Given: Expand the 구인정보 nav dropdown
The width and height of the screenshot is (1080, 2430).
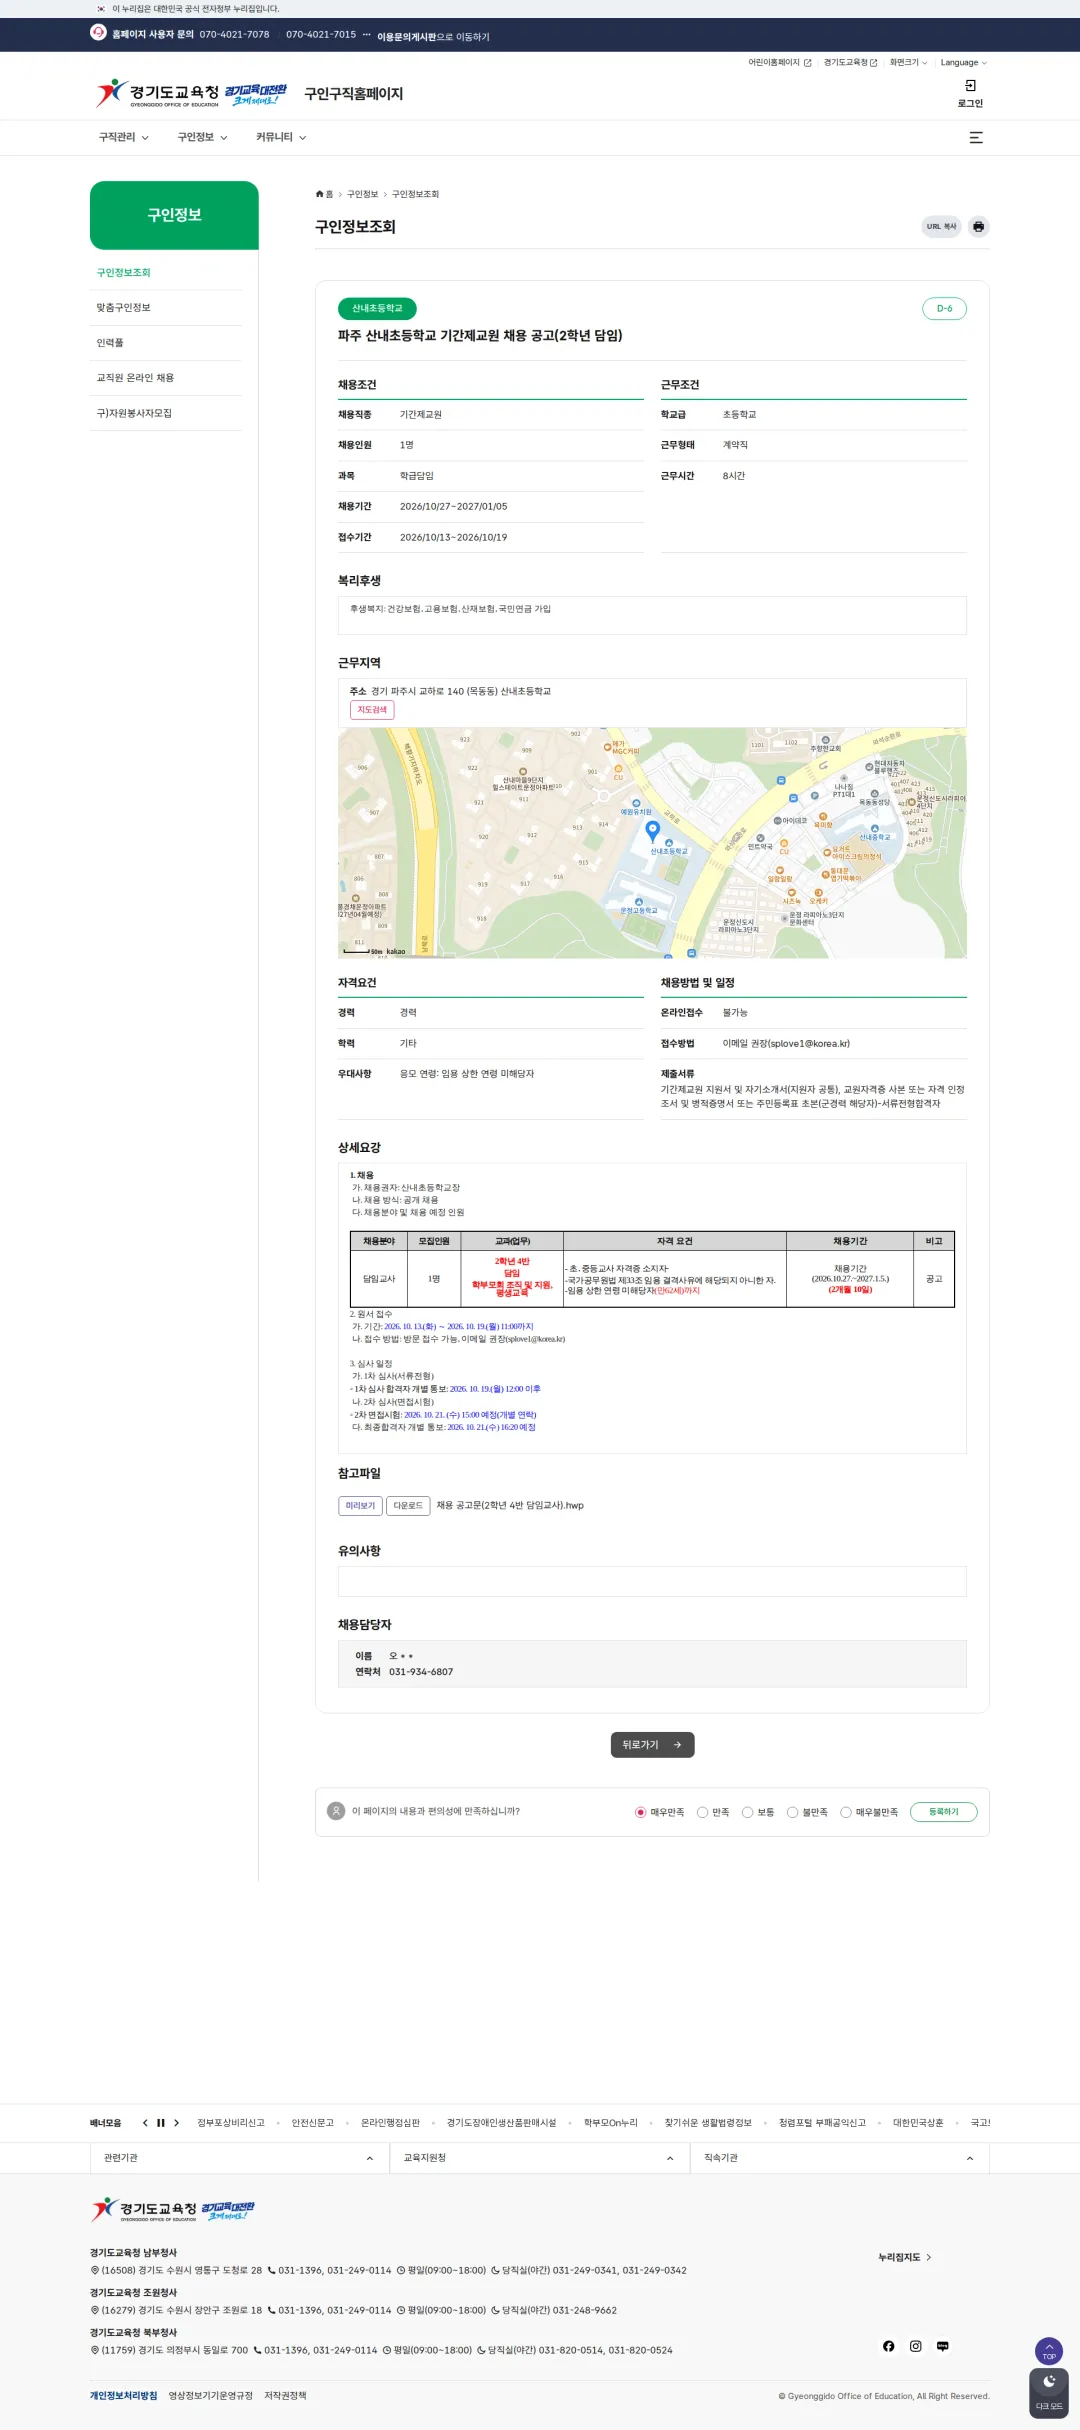Looking at the screenshot, I should coord(202,138).
